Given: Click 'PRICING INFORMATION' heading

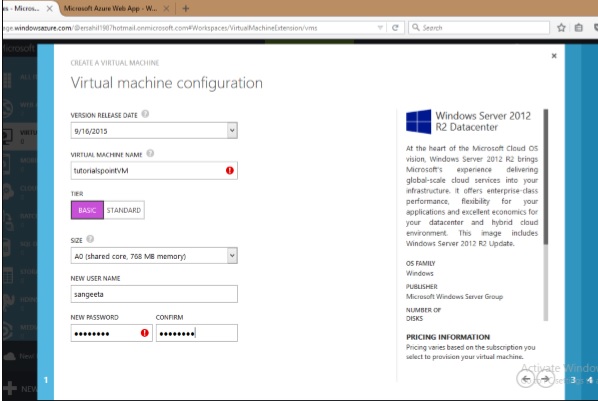Looking at the screenshot, I should (448, 337).
